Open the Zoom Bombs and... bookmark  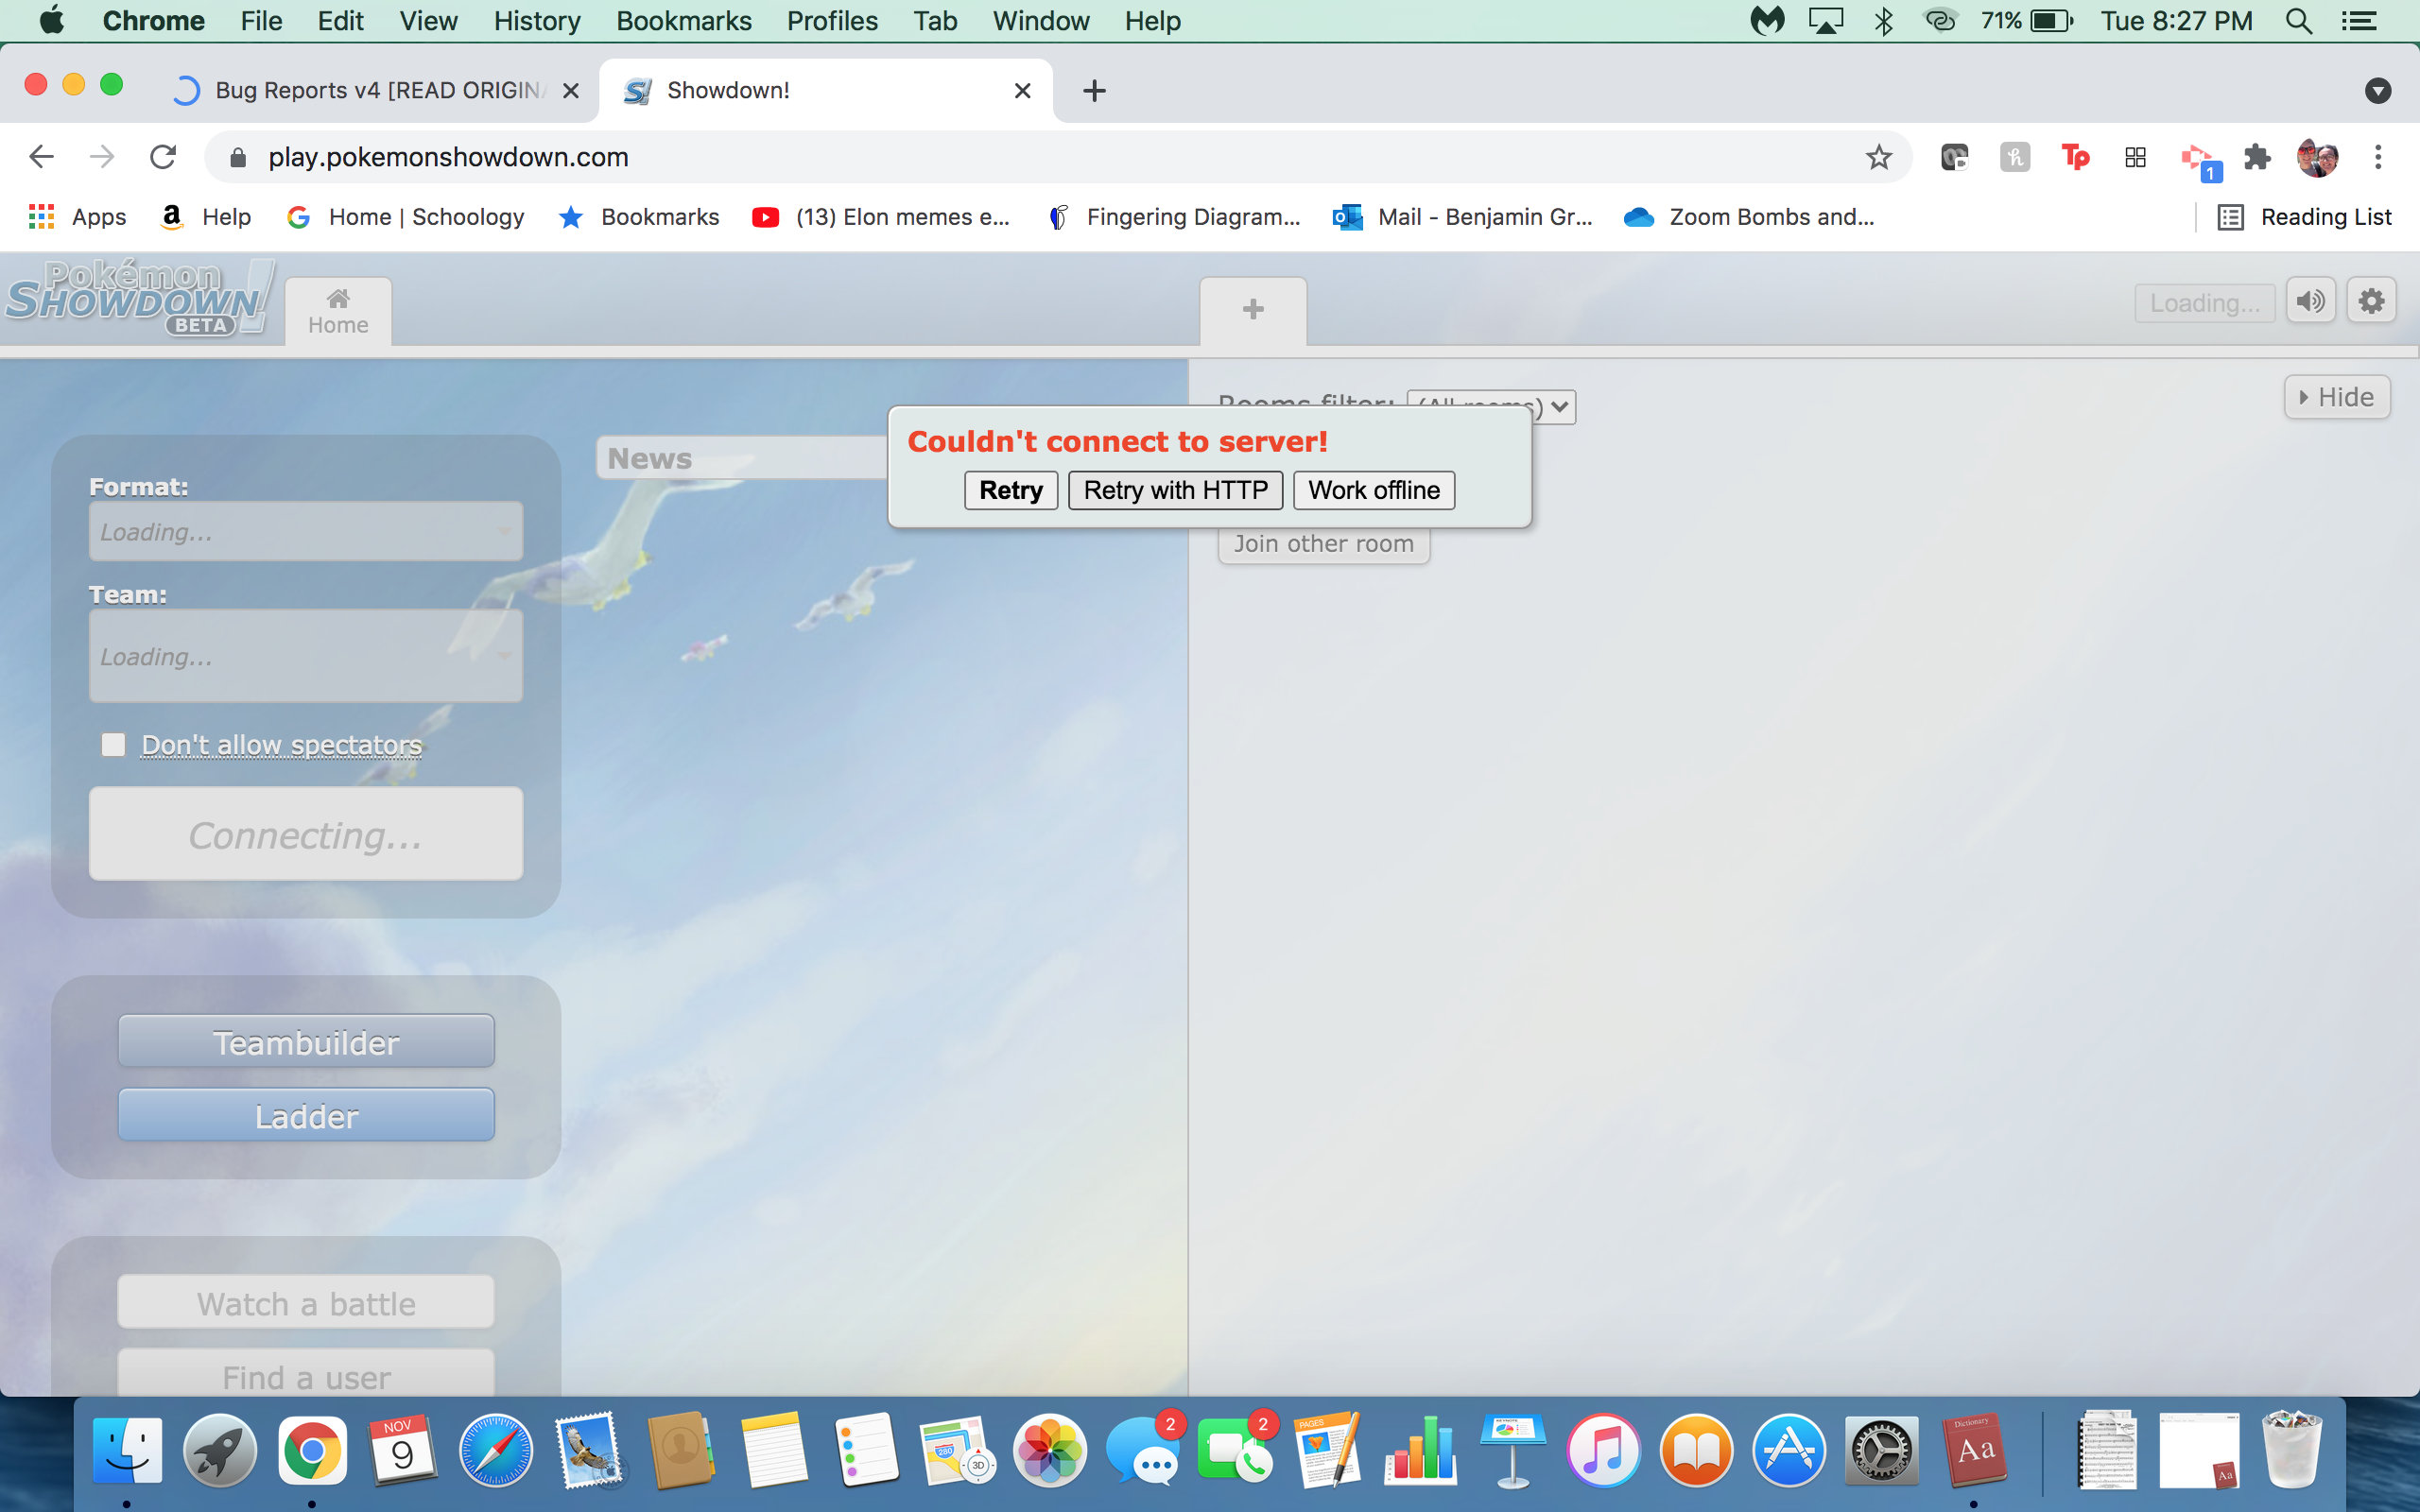1749,217
